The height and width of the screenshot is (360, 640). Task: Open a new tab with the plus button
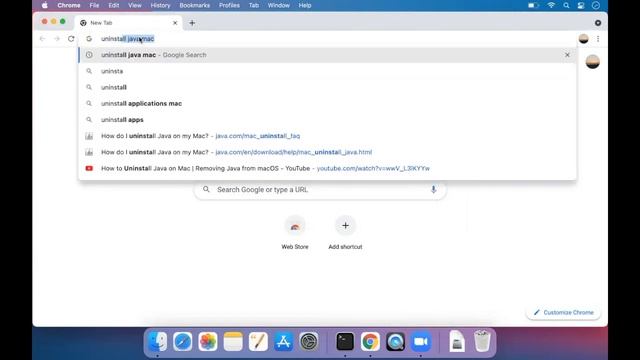pyautogui.click(x=192, y=23)
